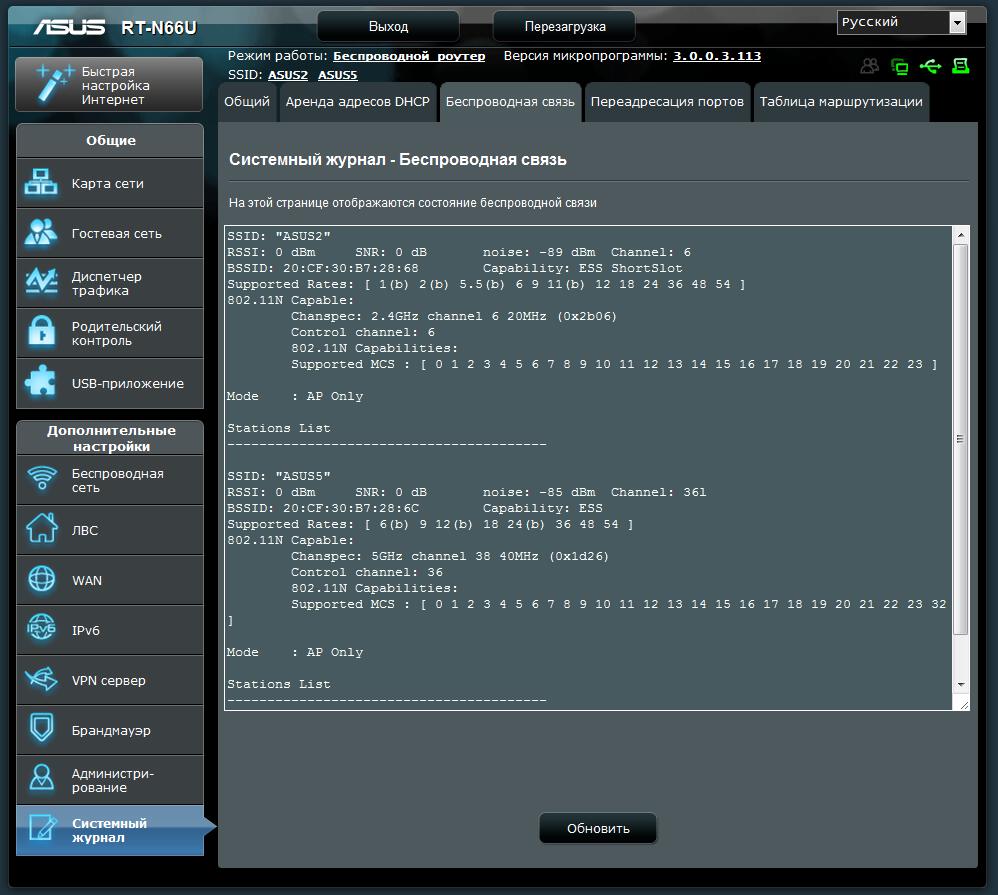This screenshot has height=895, width=998.
Task: Switch to the Общий tab
Action: tap(247, 102)
